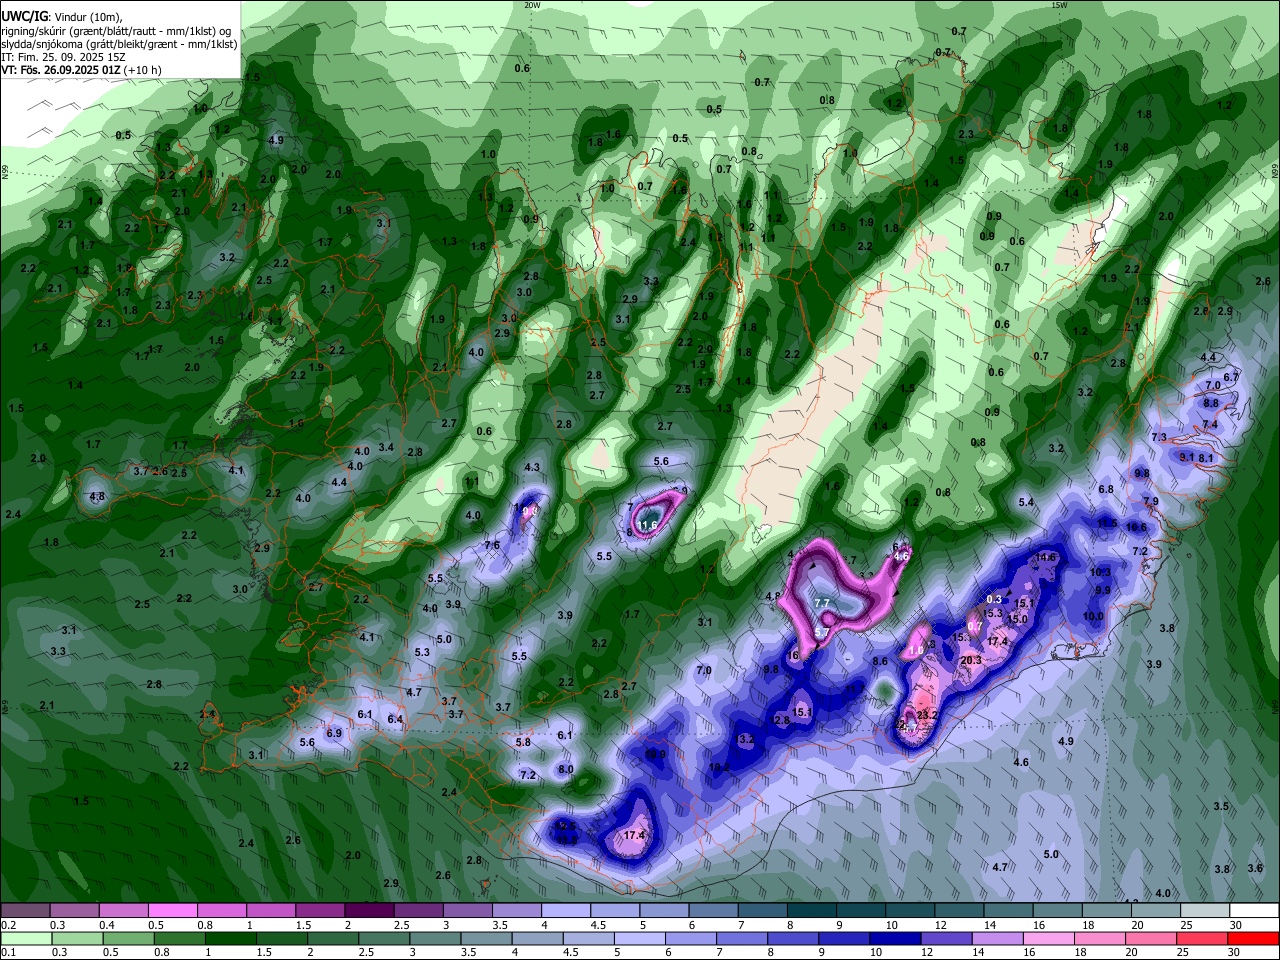Click the 5.4 precipitation value
The width and height of the screenshot is (1280, 960).
[x=1026, y=502]
